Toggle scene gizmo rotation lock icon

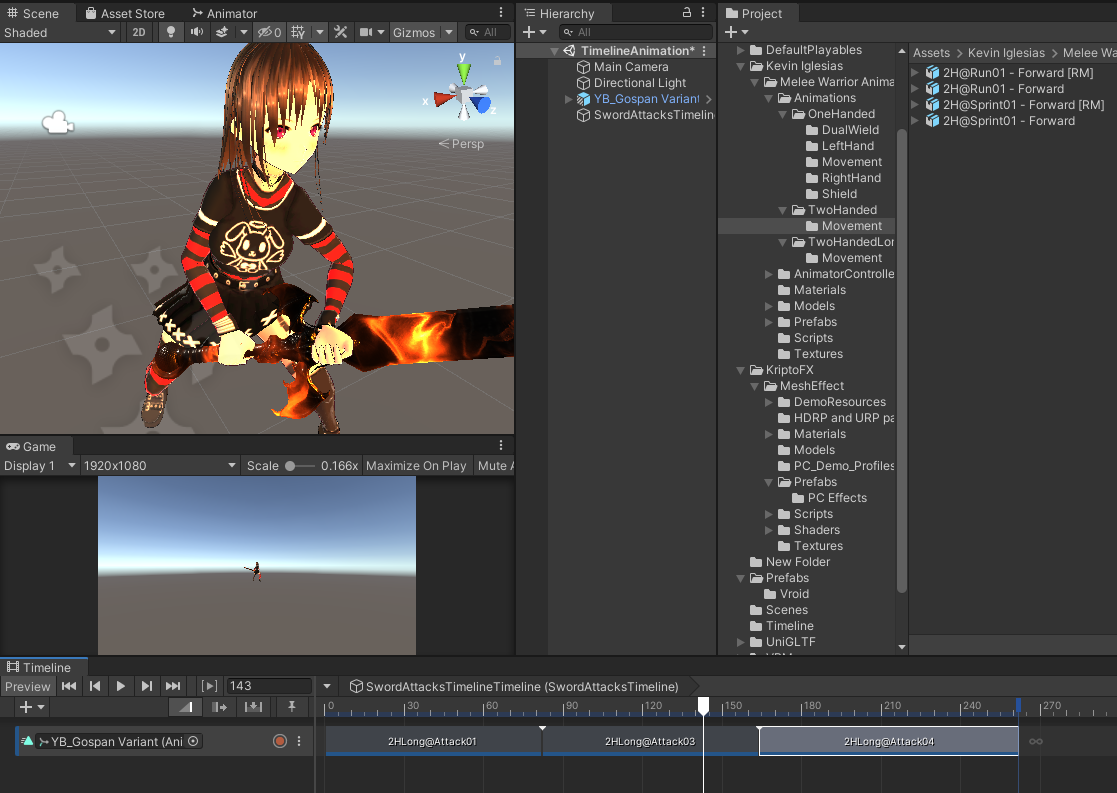tap(497, 61)
